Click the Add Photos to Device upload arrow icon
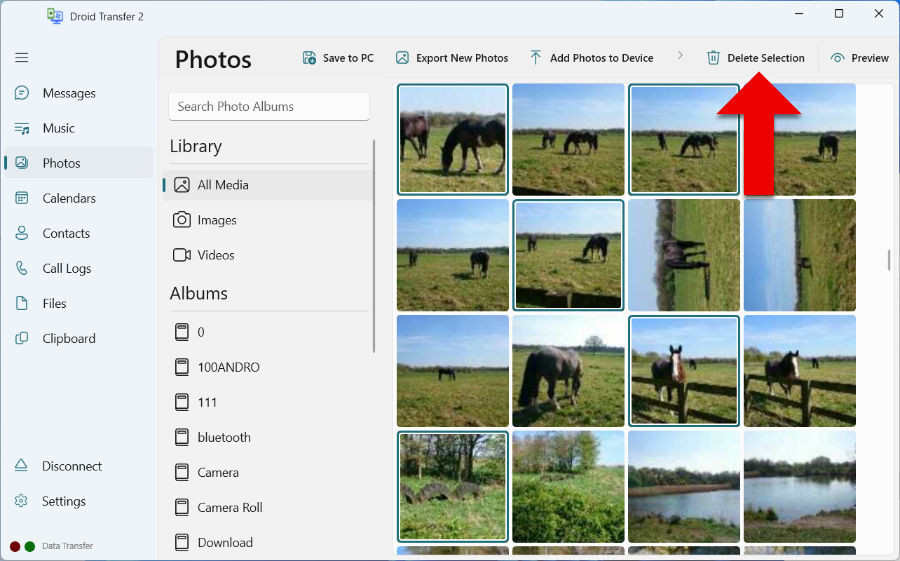This screenshot has width=900, height=561. (536, 57)
